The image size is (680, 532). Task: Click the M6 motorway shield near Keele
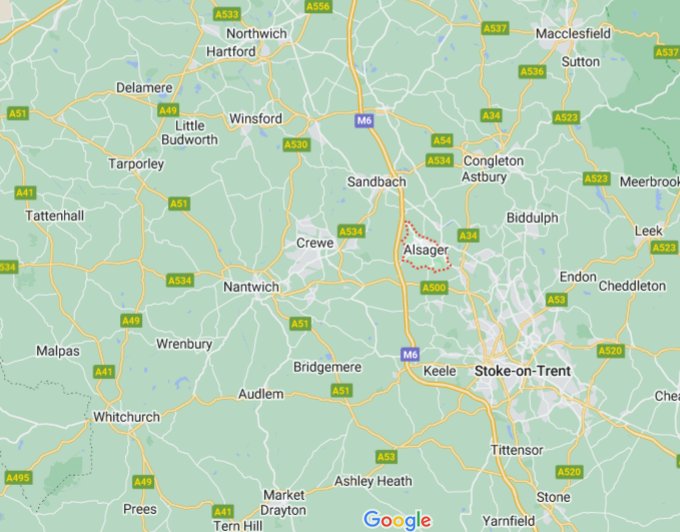click(410, 354)
